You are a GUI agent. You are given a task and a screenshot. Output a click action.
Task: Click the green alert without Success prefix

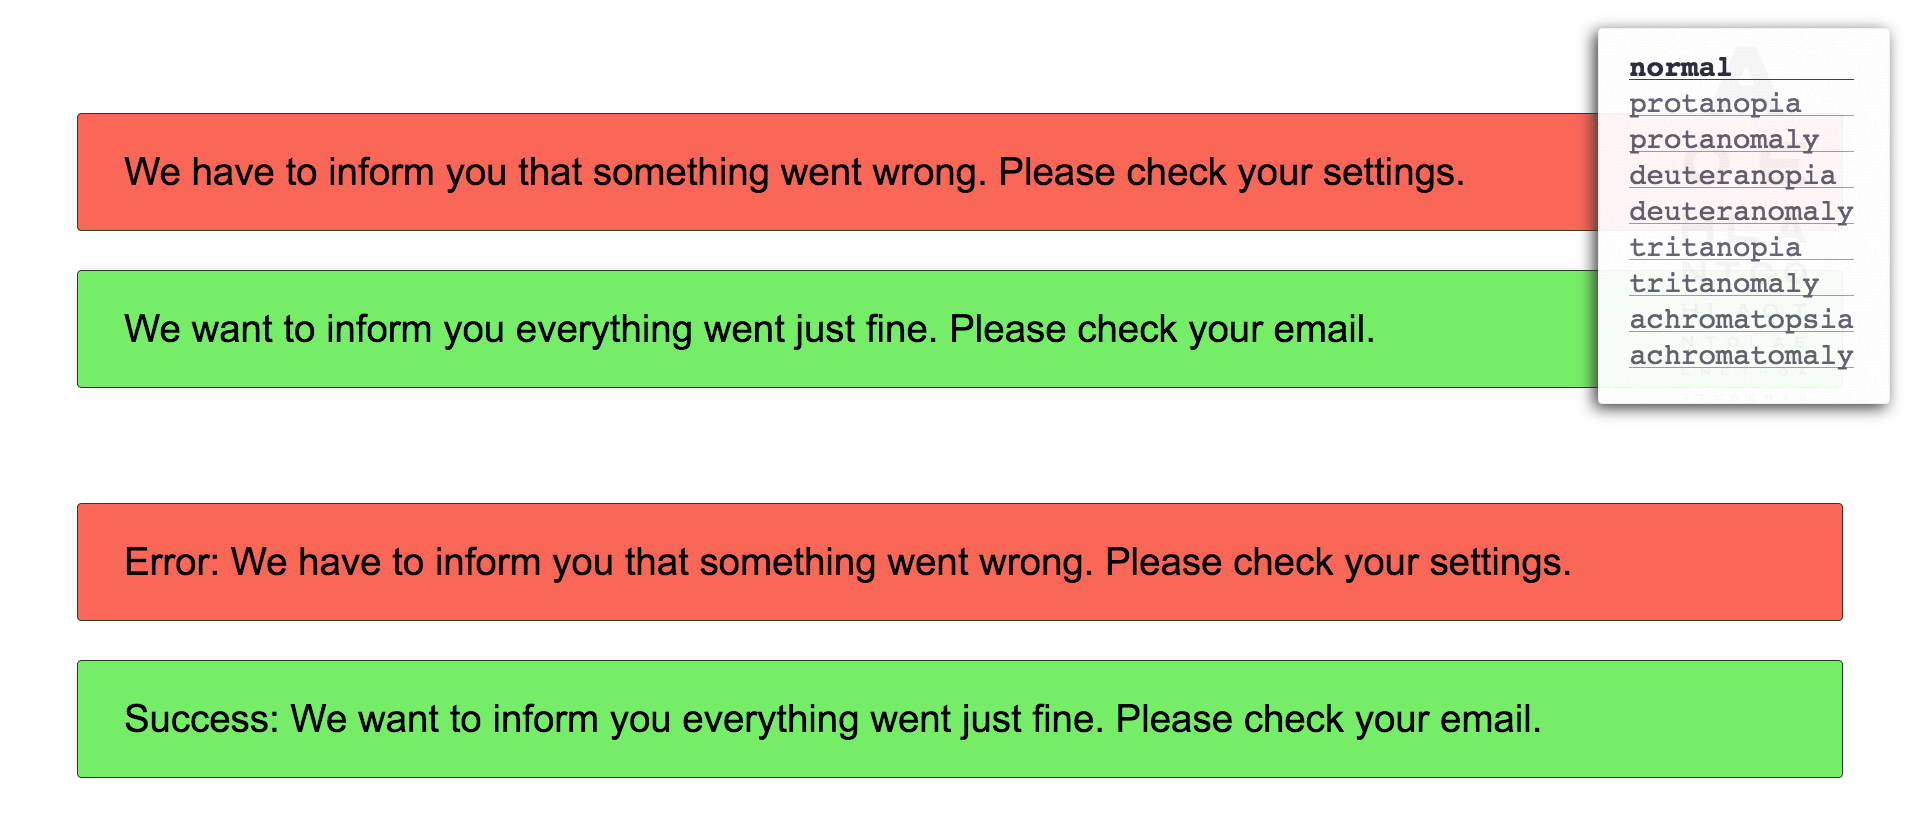(x=838, y=329)
